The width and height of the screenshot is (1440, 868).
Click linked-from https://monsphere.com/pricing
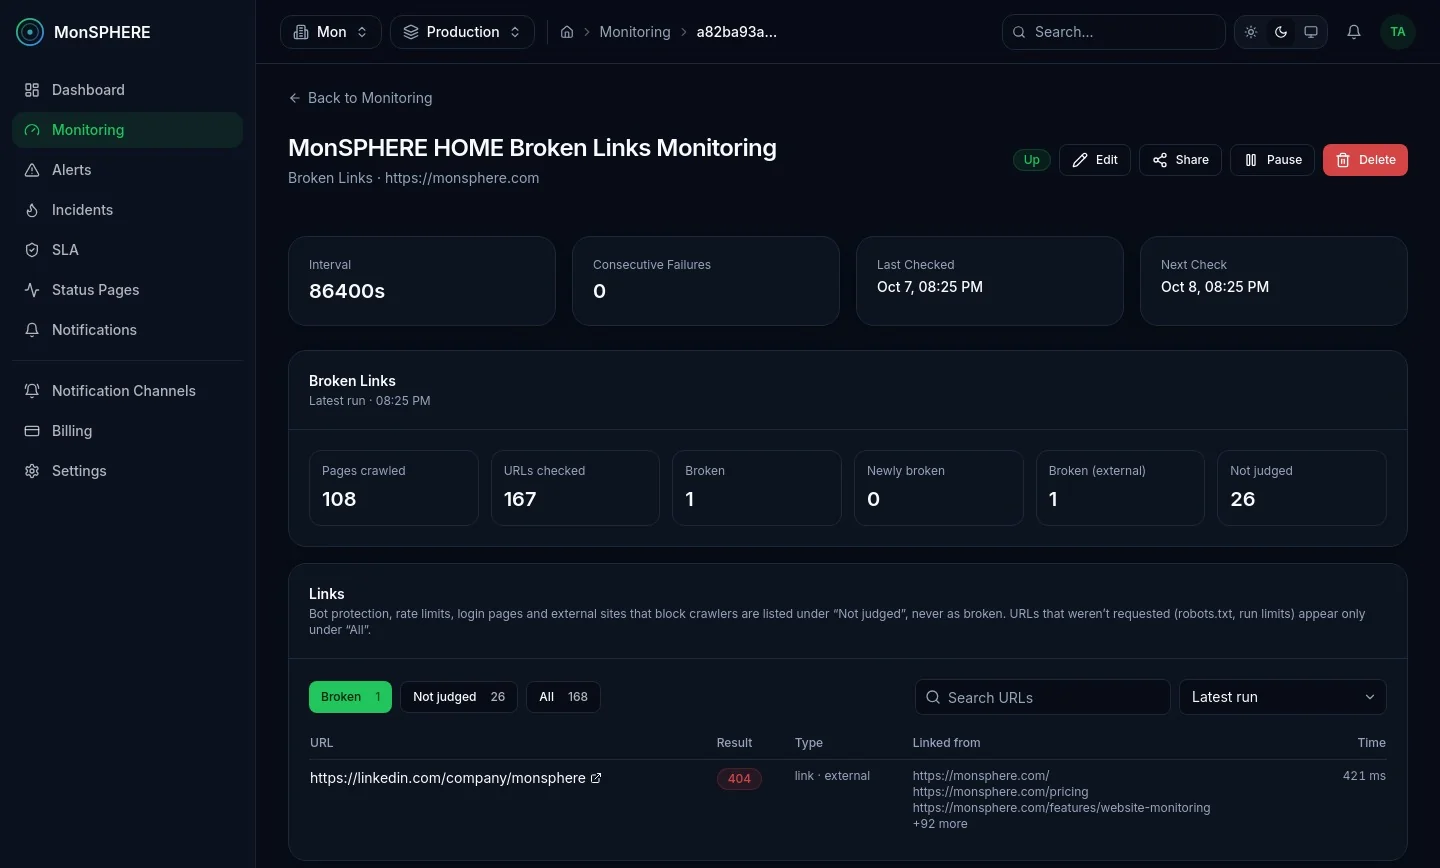tap(1000, 792)
